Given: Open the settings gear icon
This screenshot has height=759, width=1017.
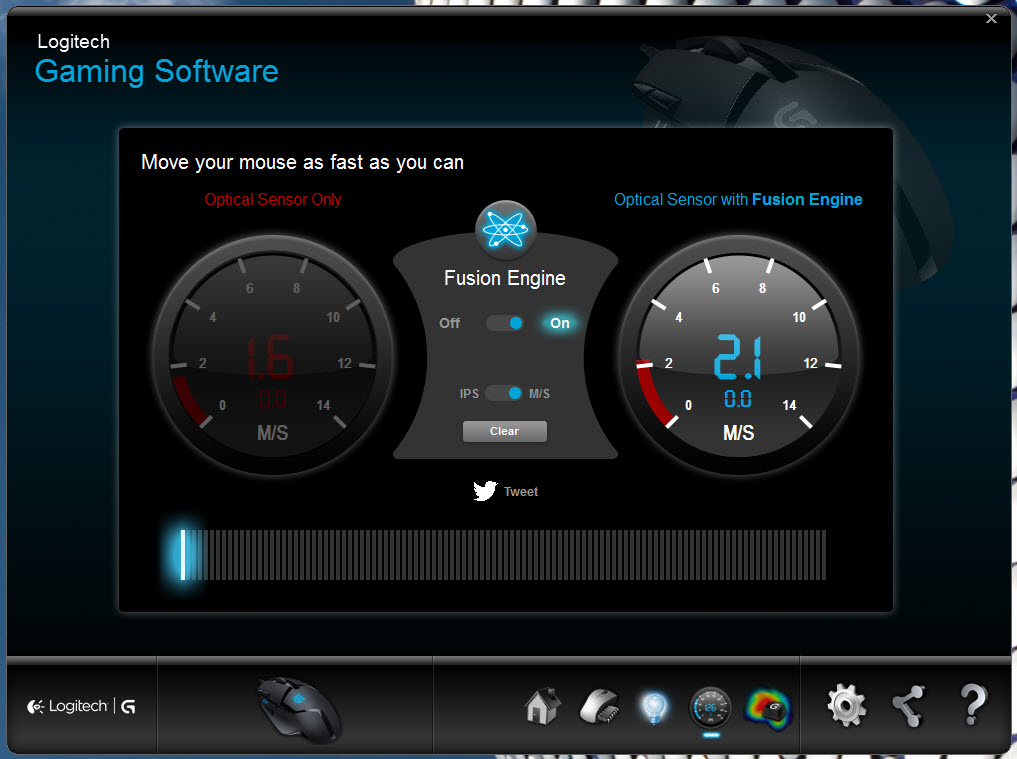Looking at the screenshot, I should (x=846, y=705).
